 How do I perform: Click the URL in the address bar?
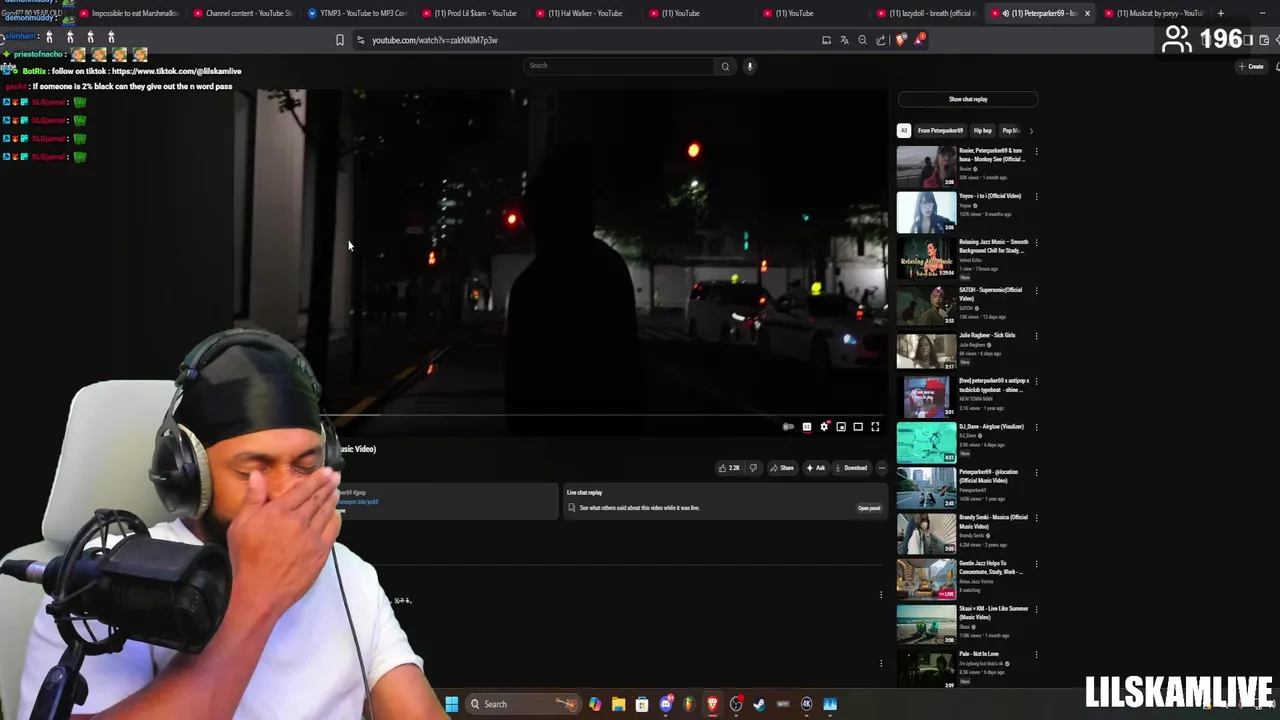[435, 40]
